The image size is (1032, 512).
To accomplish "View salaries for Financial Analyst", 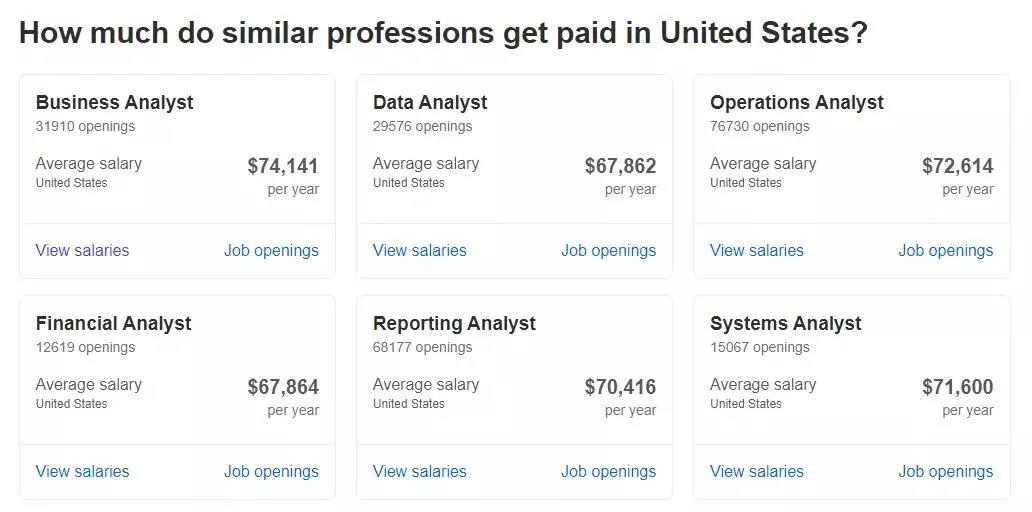I will pyautogui.click(x=82, y=472).
